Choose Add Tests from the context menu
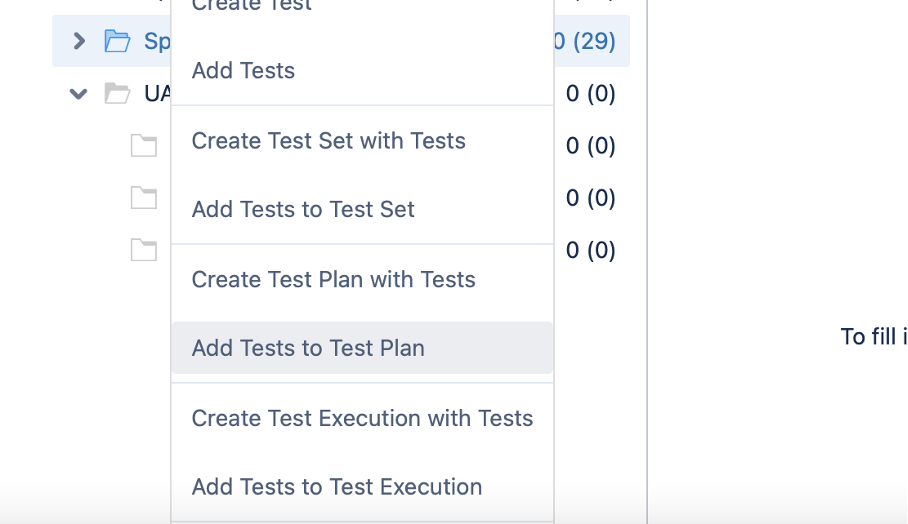This screenshot has height=524, width=908. [243, 71]
